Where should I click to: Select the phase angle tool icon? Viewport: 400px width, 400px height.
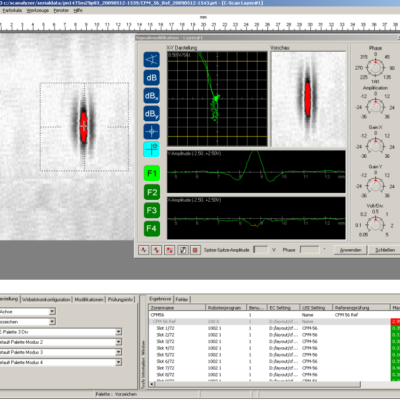[152, 60]
